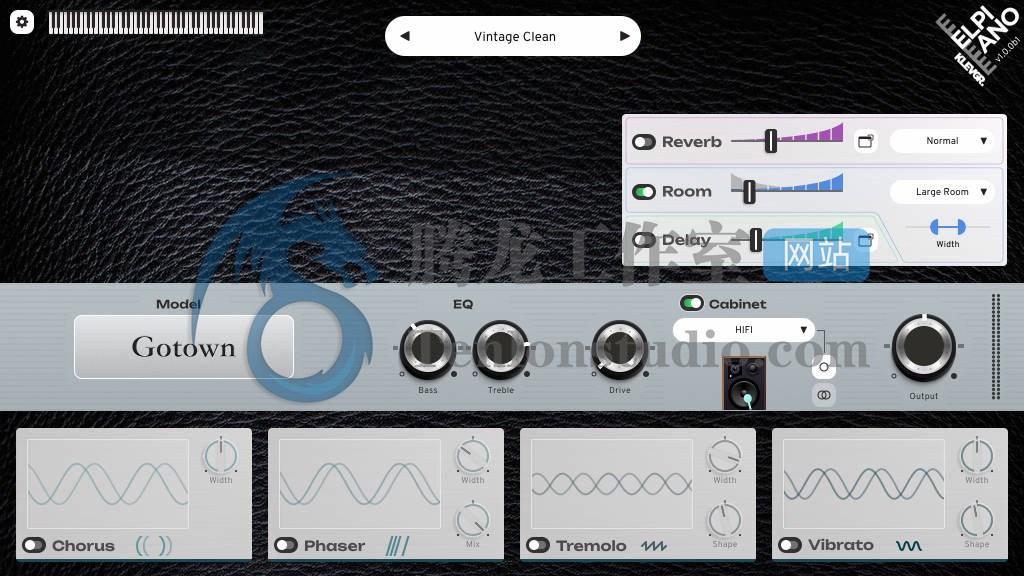Screen dimensions: 1024x576
Task: Open the Vintage Clean preset selector
Action: coord(513,36)
